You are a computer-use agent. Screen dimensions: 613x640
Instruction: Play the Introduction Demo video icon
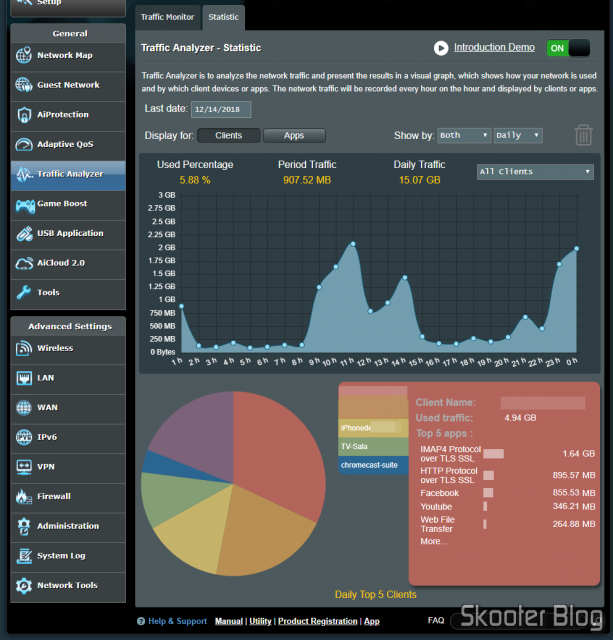(x=441, y=48)
